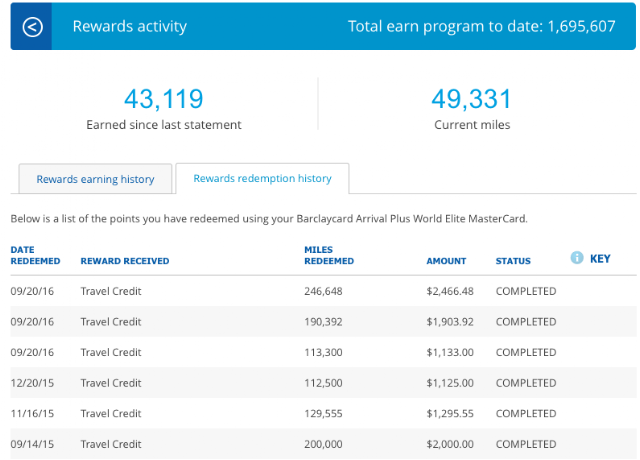Click the 43,119 earned since last statement

tap(164, 99)
